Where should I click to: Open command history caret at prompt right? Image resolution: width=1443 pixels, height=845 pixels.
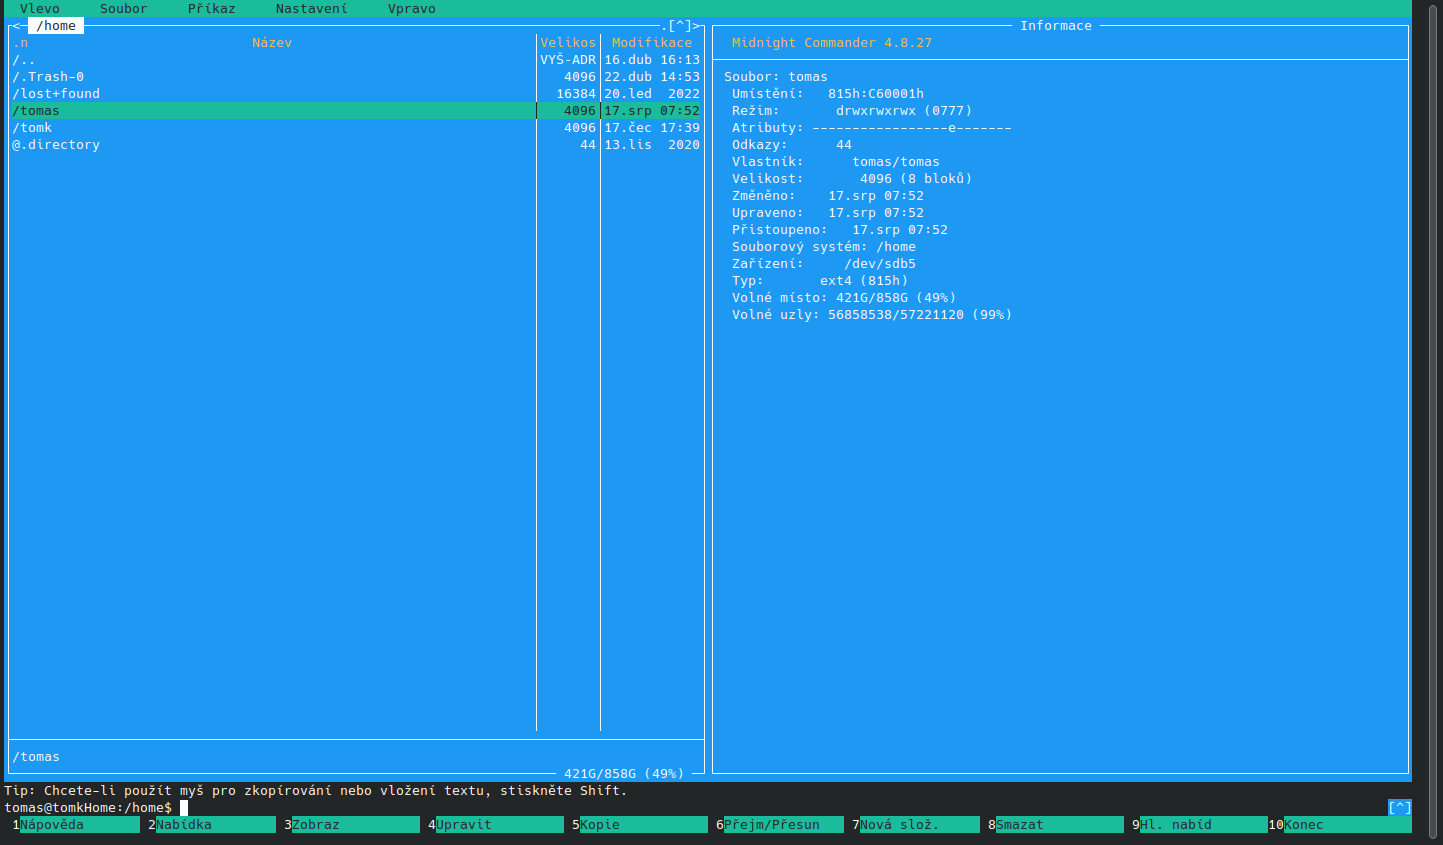1400,807
